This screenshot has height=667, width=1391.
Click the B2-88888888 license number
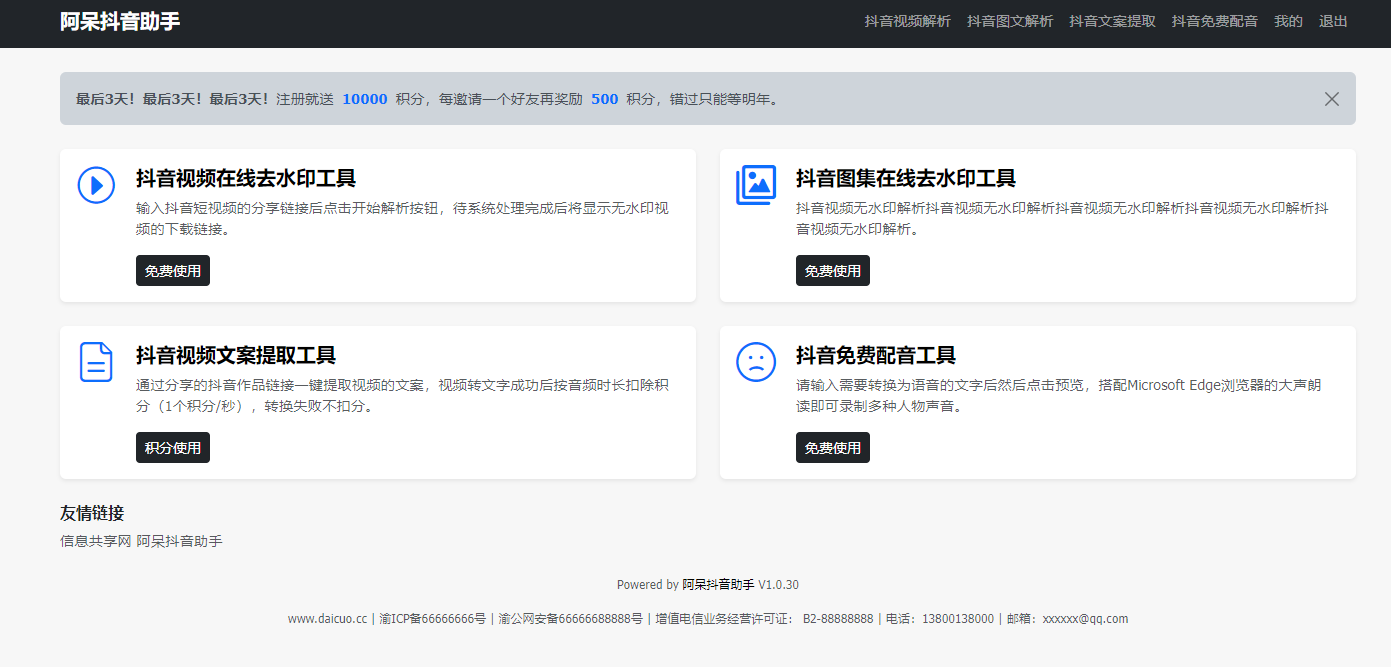tap(838, 619)
